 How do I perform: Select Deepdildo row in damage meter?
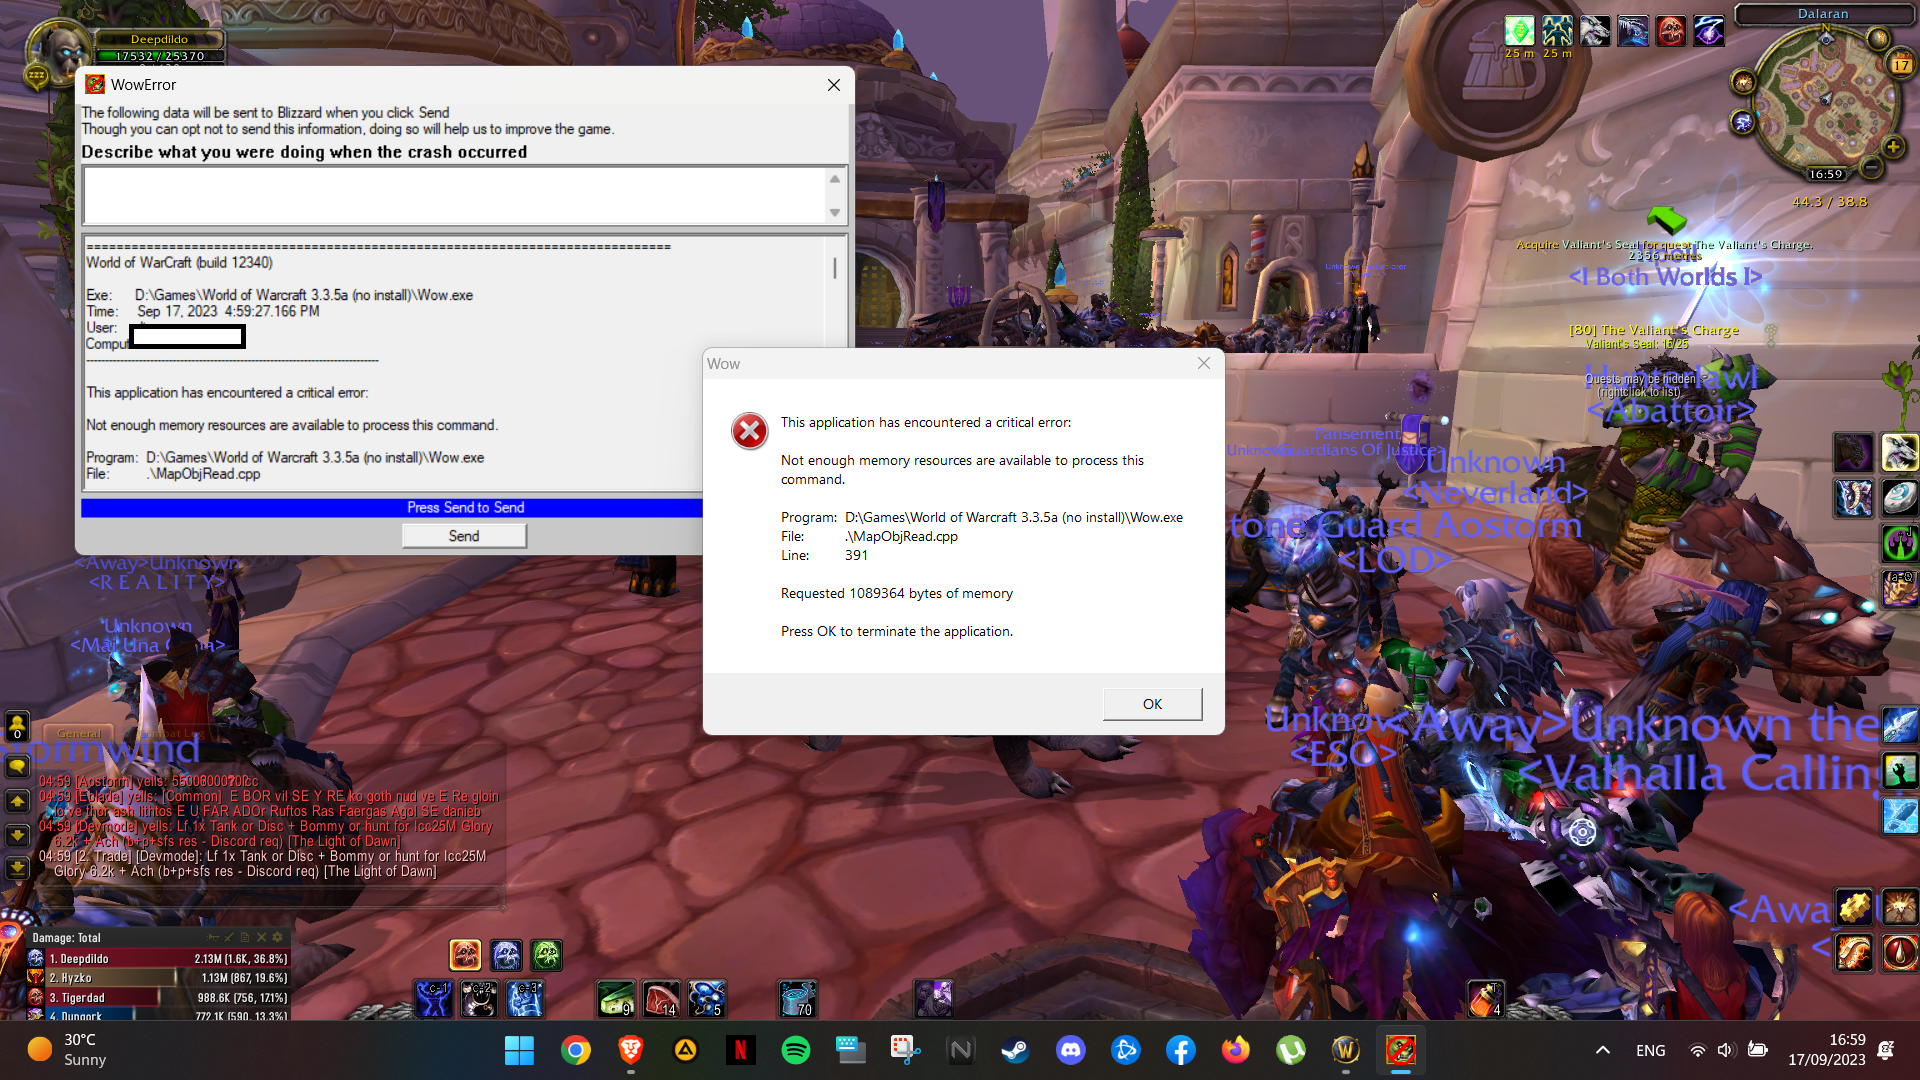click(x=159, y=958)
